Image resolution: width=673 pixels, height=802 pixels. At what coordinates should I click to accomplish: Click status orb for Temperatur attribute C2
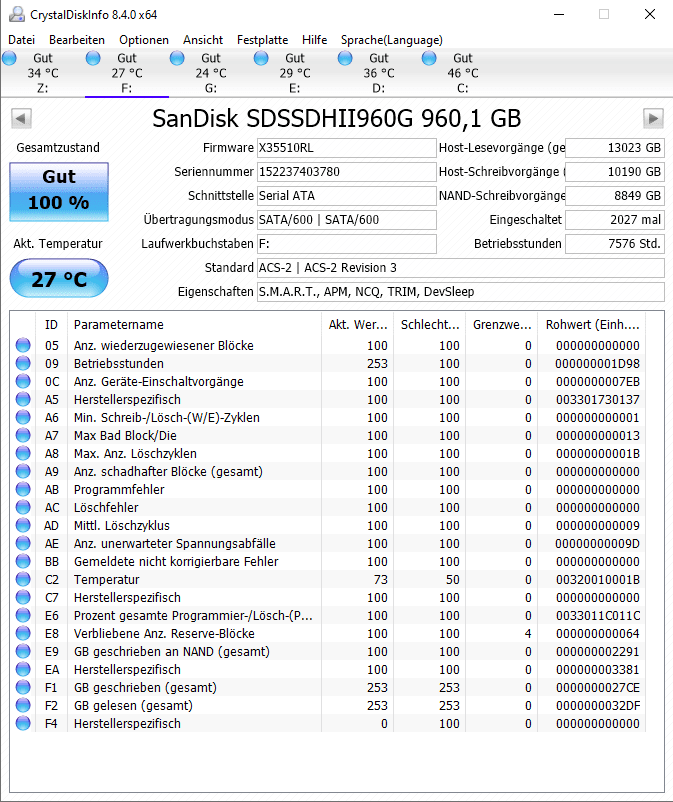(23, 580)
